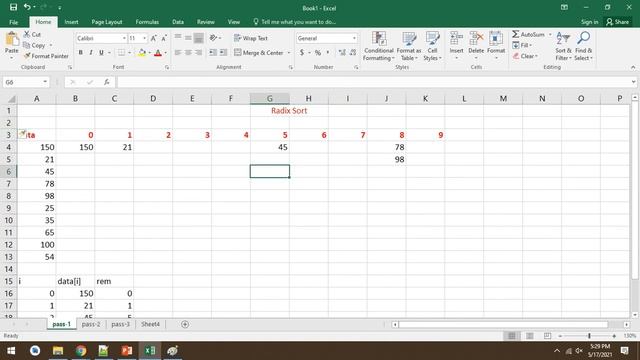Click the Windows Start button
Screen dimensions: 640x360
[11, 351]
